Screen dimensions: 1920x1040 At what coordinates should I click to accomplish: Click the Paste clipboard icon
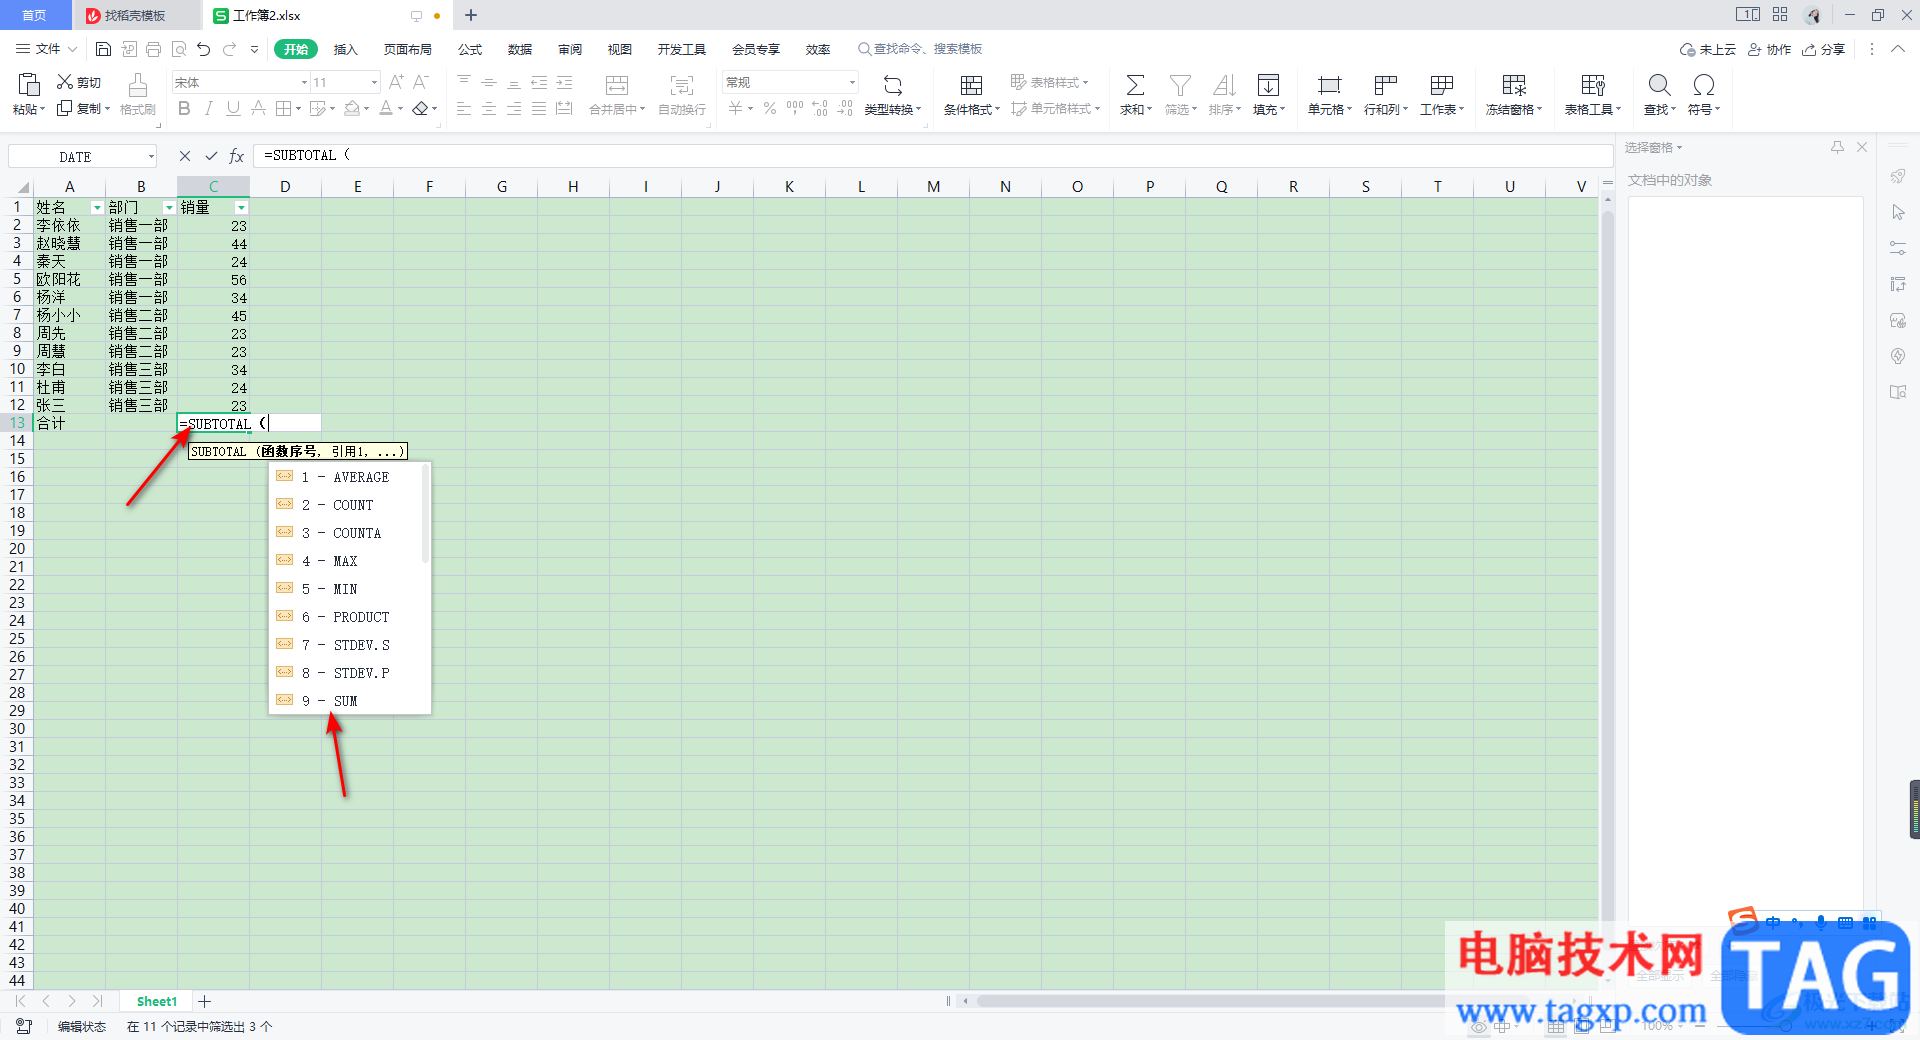click(28, 84)
